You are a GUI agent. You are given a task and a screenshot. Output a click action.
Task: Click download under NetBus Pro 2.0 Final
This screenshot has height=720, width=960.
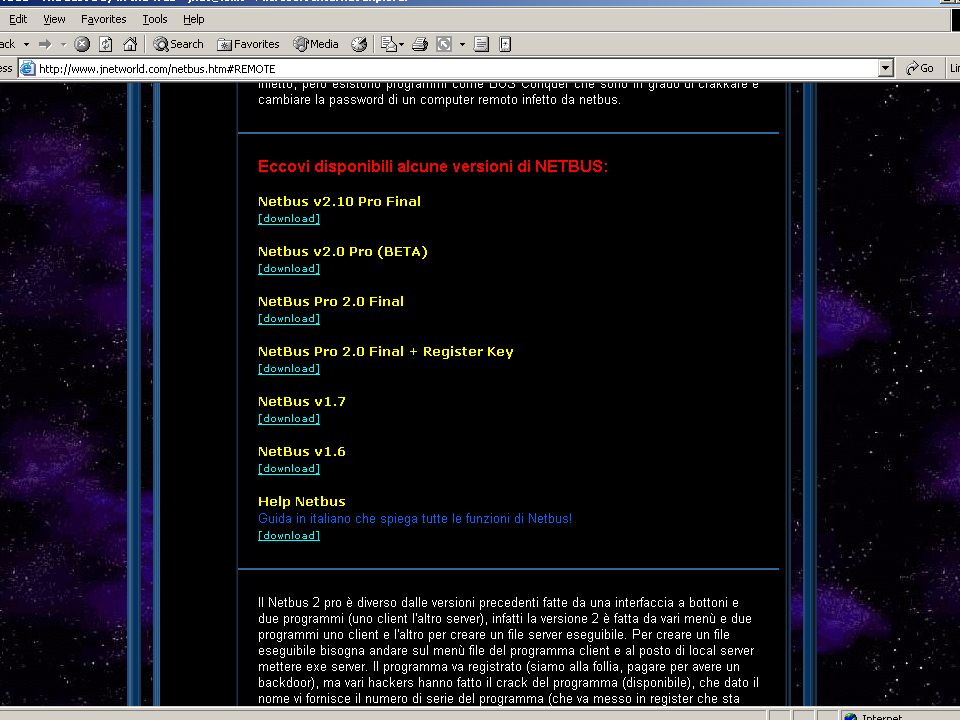(289, 319)
